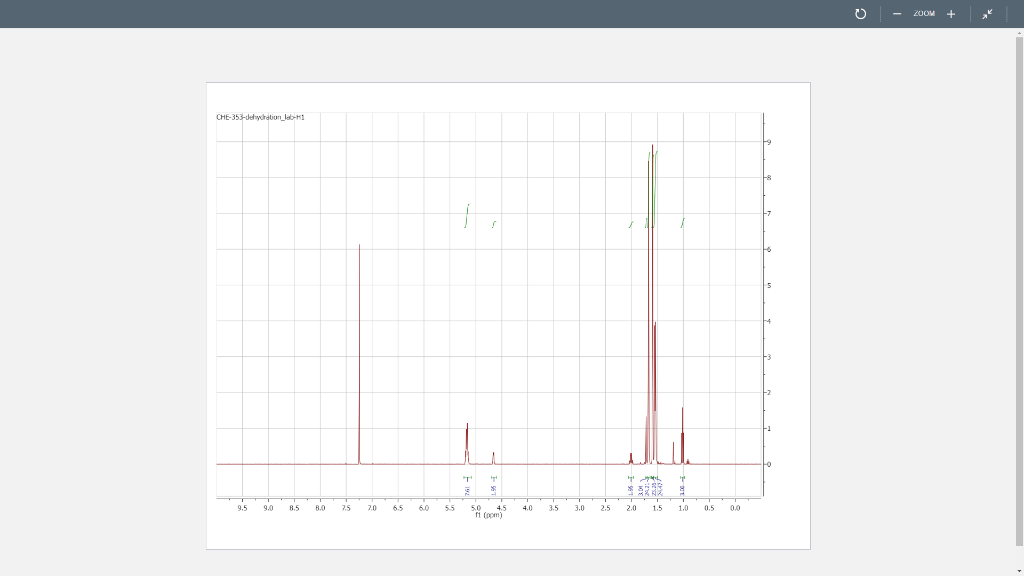Click the vertical scrollbar thumb

[1019, 291]
